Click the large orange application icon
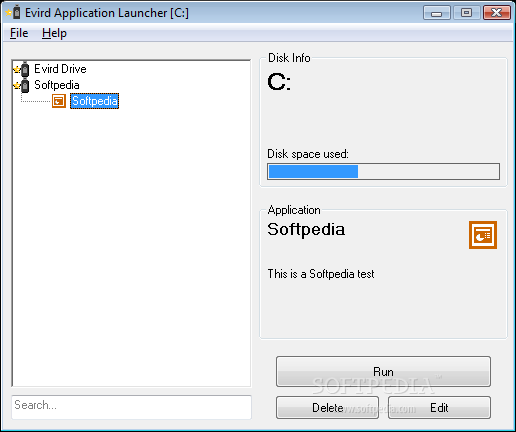The width and height of the screenshot is (516, 432). click(483, 235)
